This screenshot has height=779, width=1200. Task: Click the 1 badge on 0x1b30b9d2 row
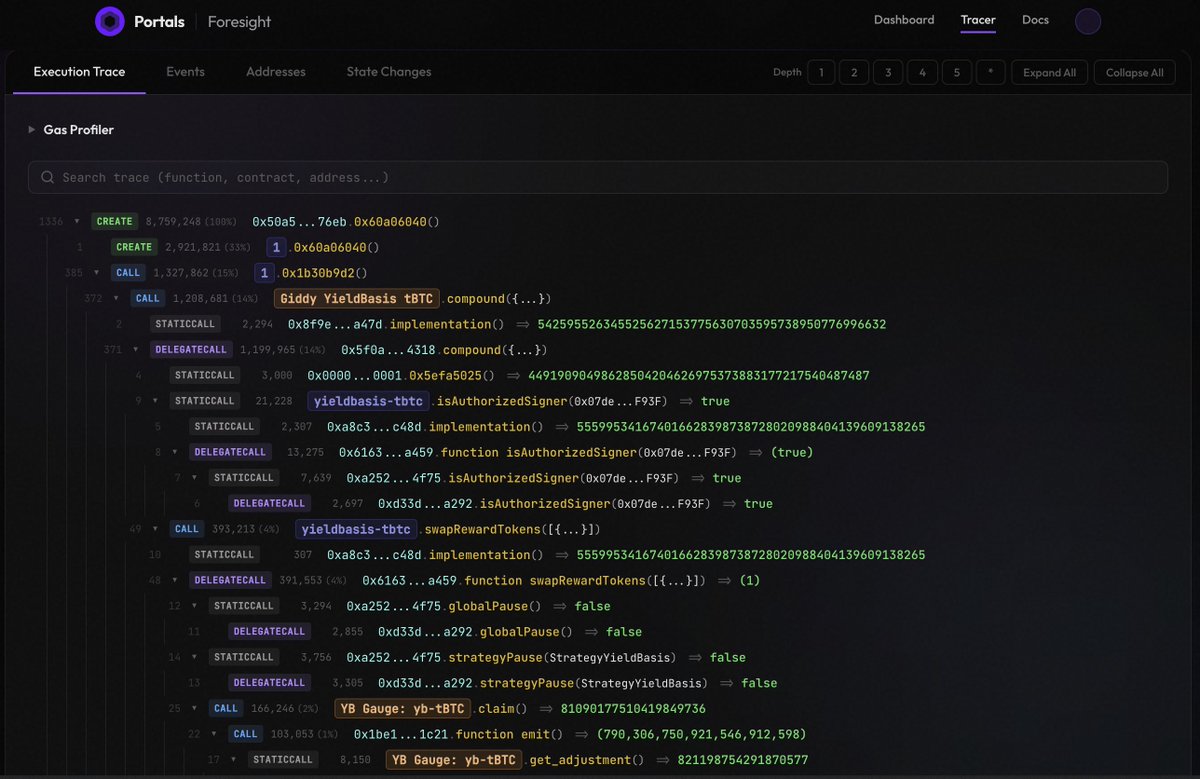pos(264,273)
